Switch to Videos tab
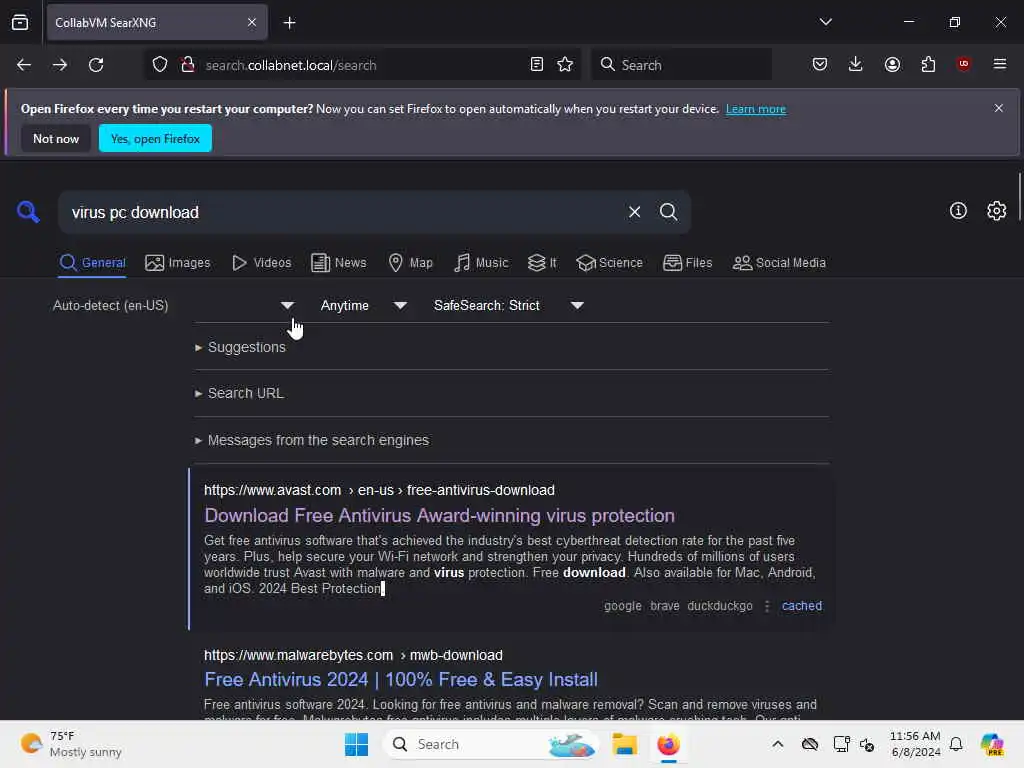1024x768 pixels. coord(261,263)
